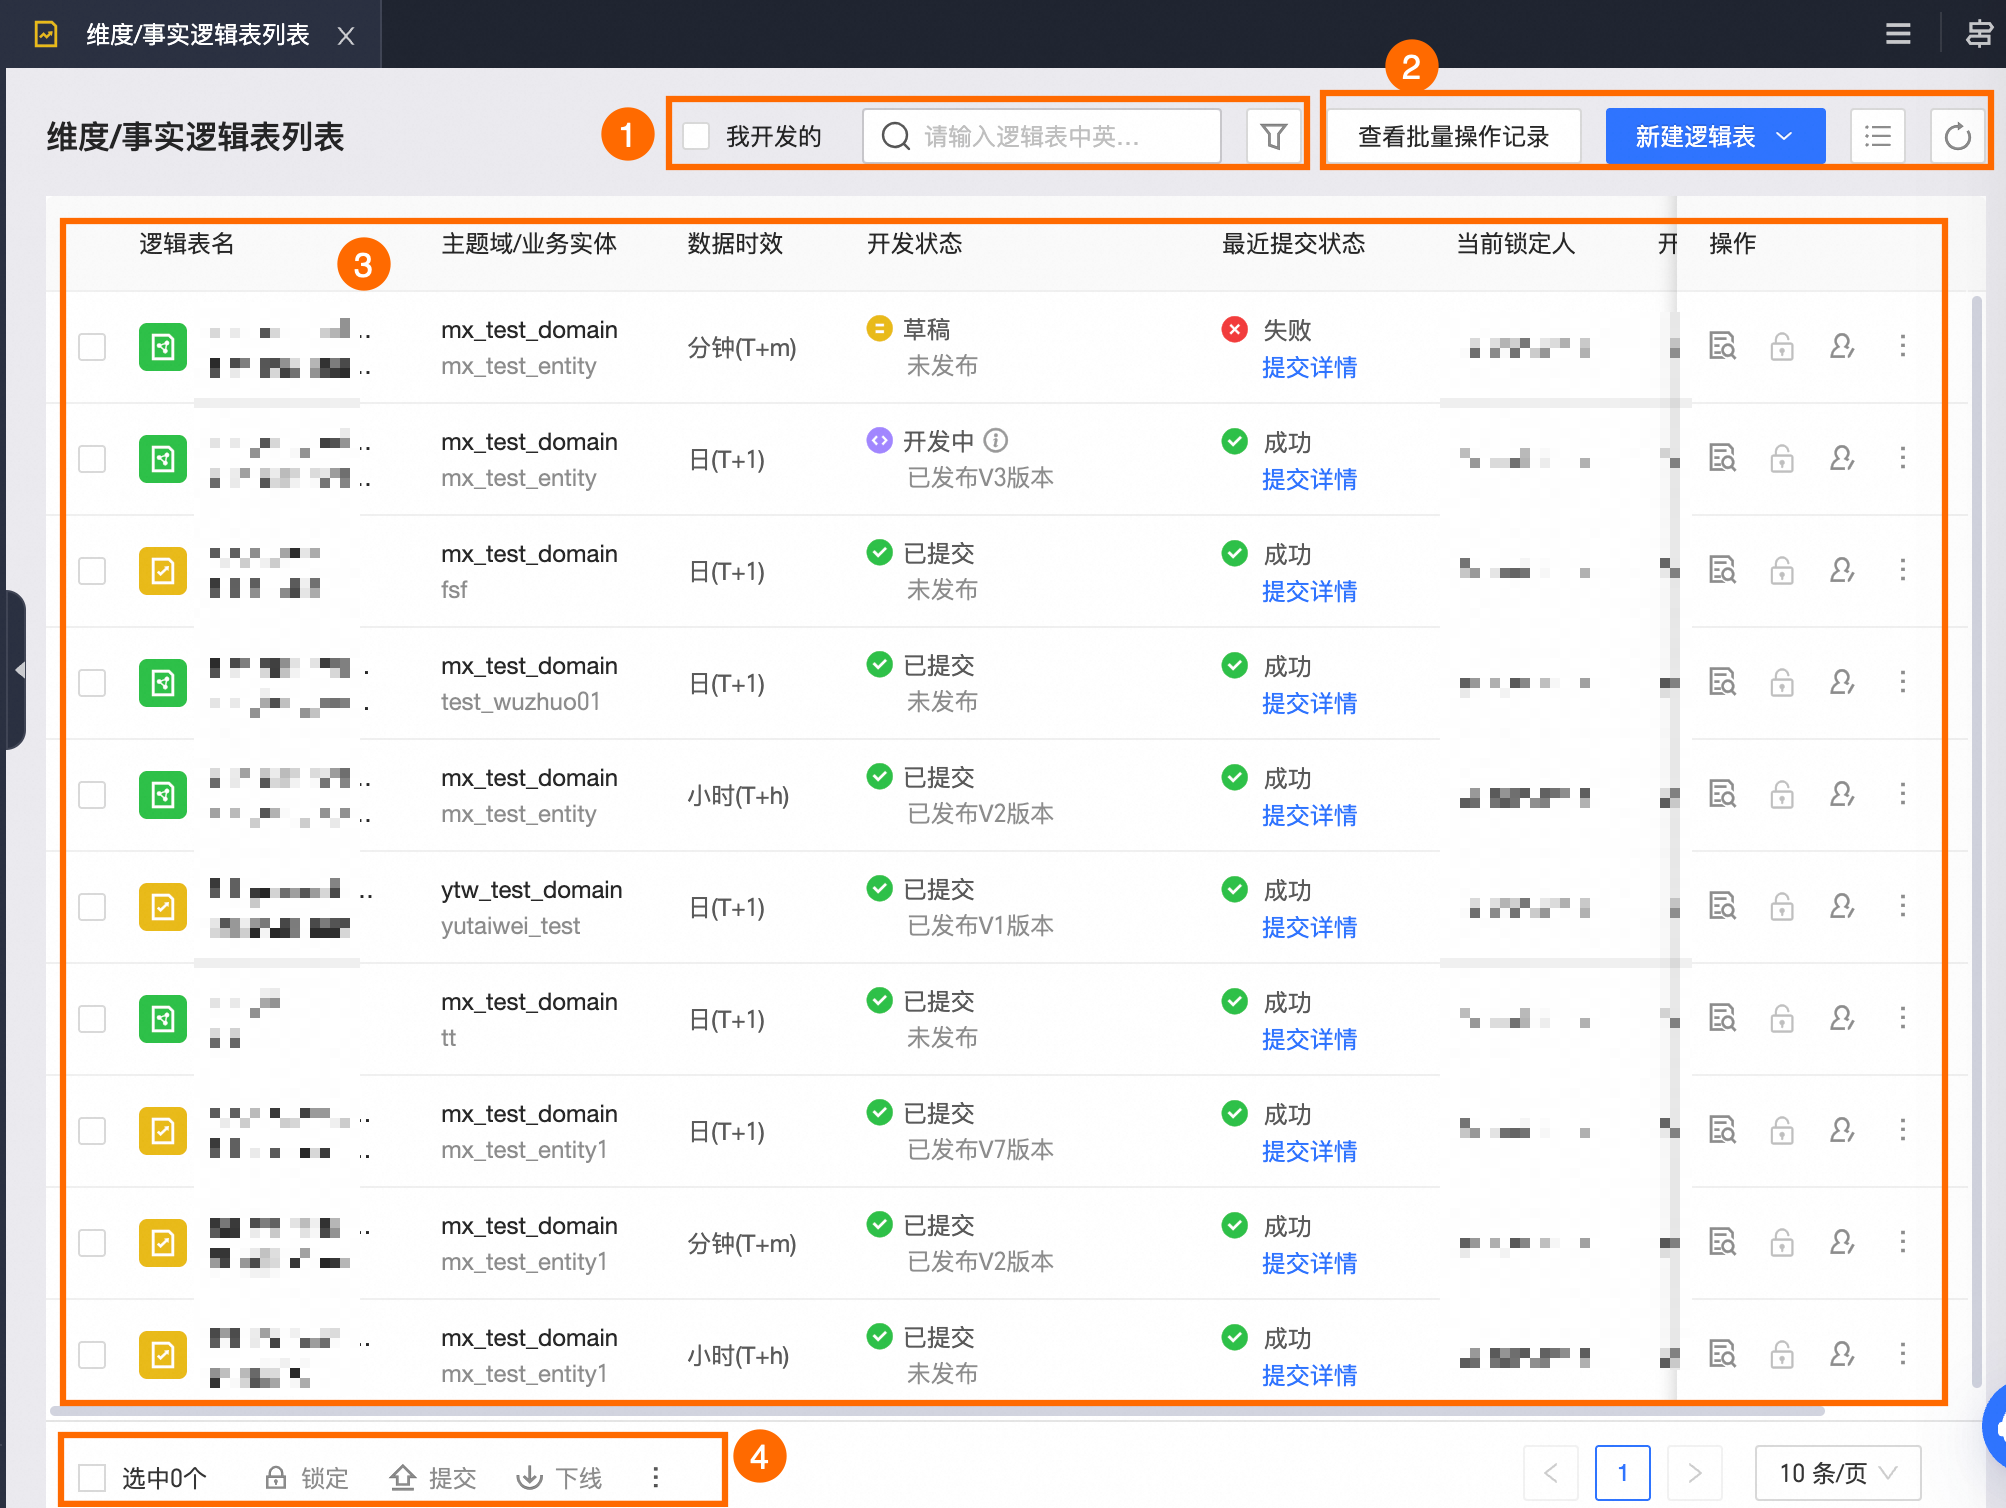
Task: Open the filter funnel icon
Action: [x=1273, y=136]
